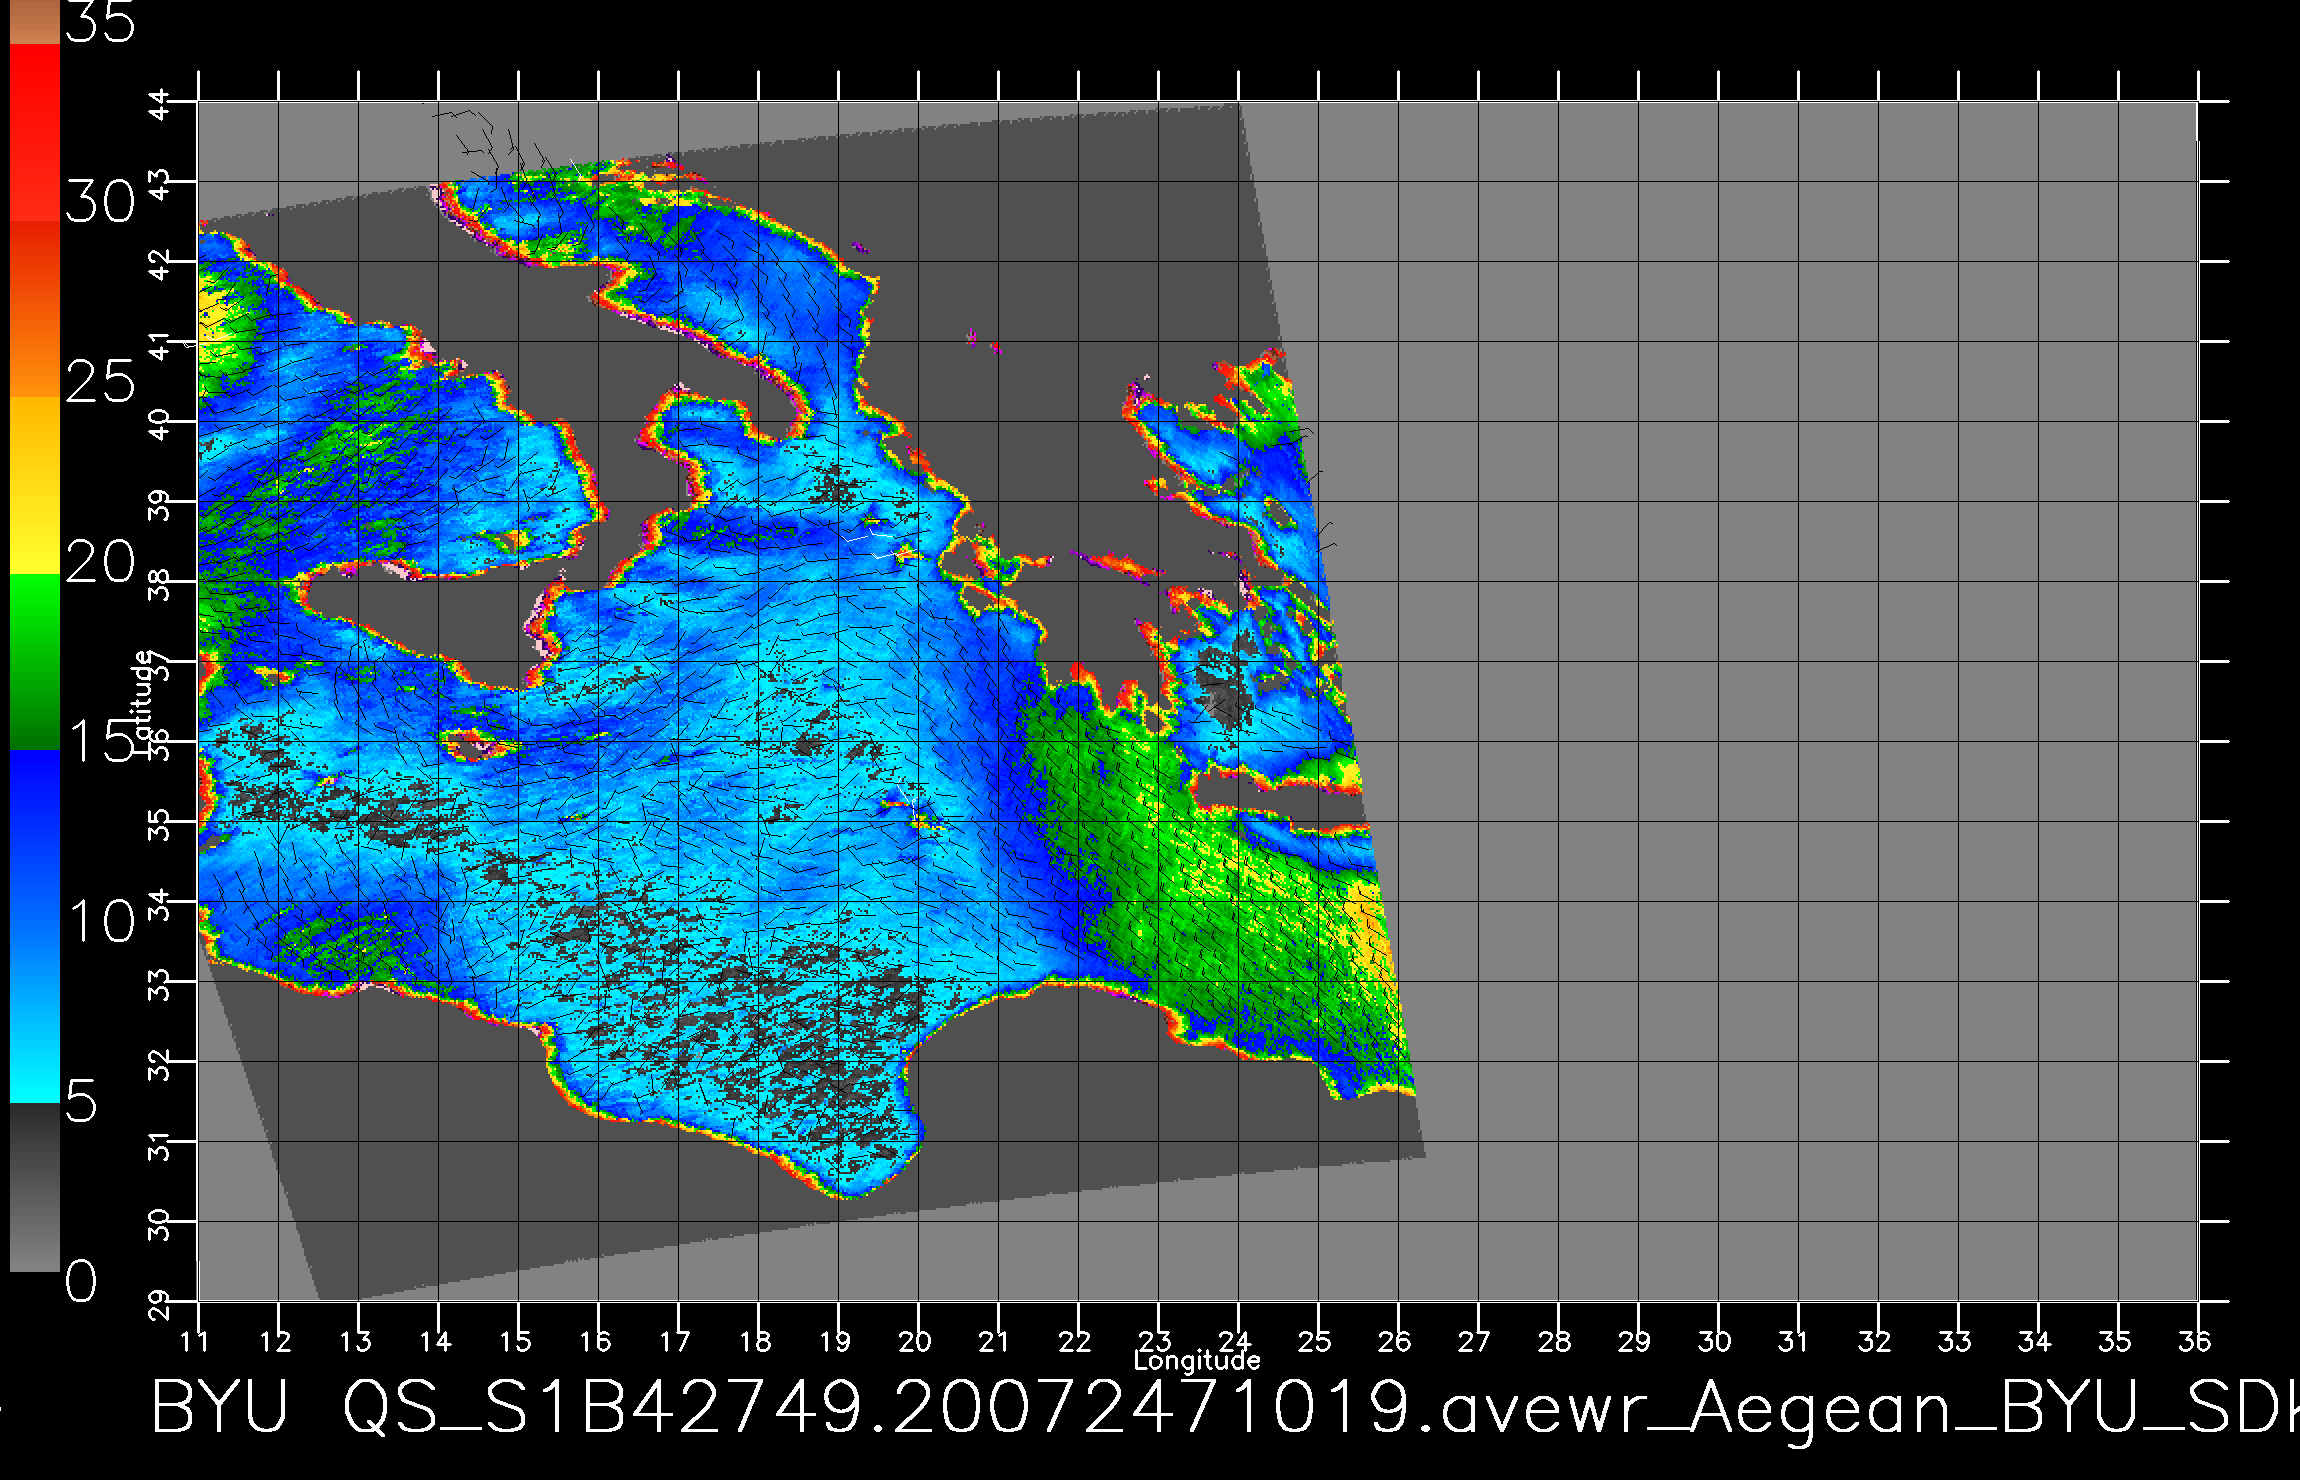Click the colorbar label 30

point(100,203)
